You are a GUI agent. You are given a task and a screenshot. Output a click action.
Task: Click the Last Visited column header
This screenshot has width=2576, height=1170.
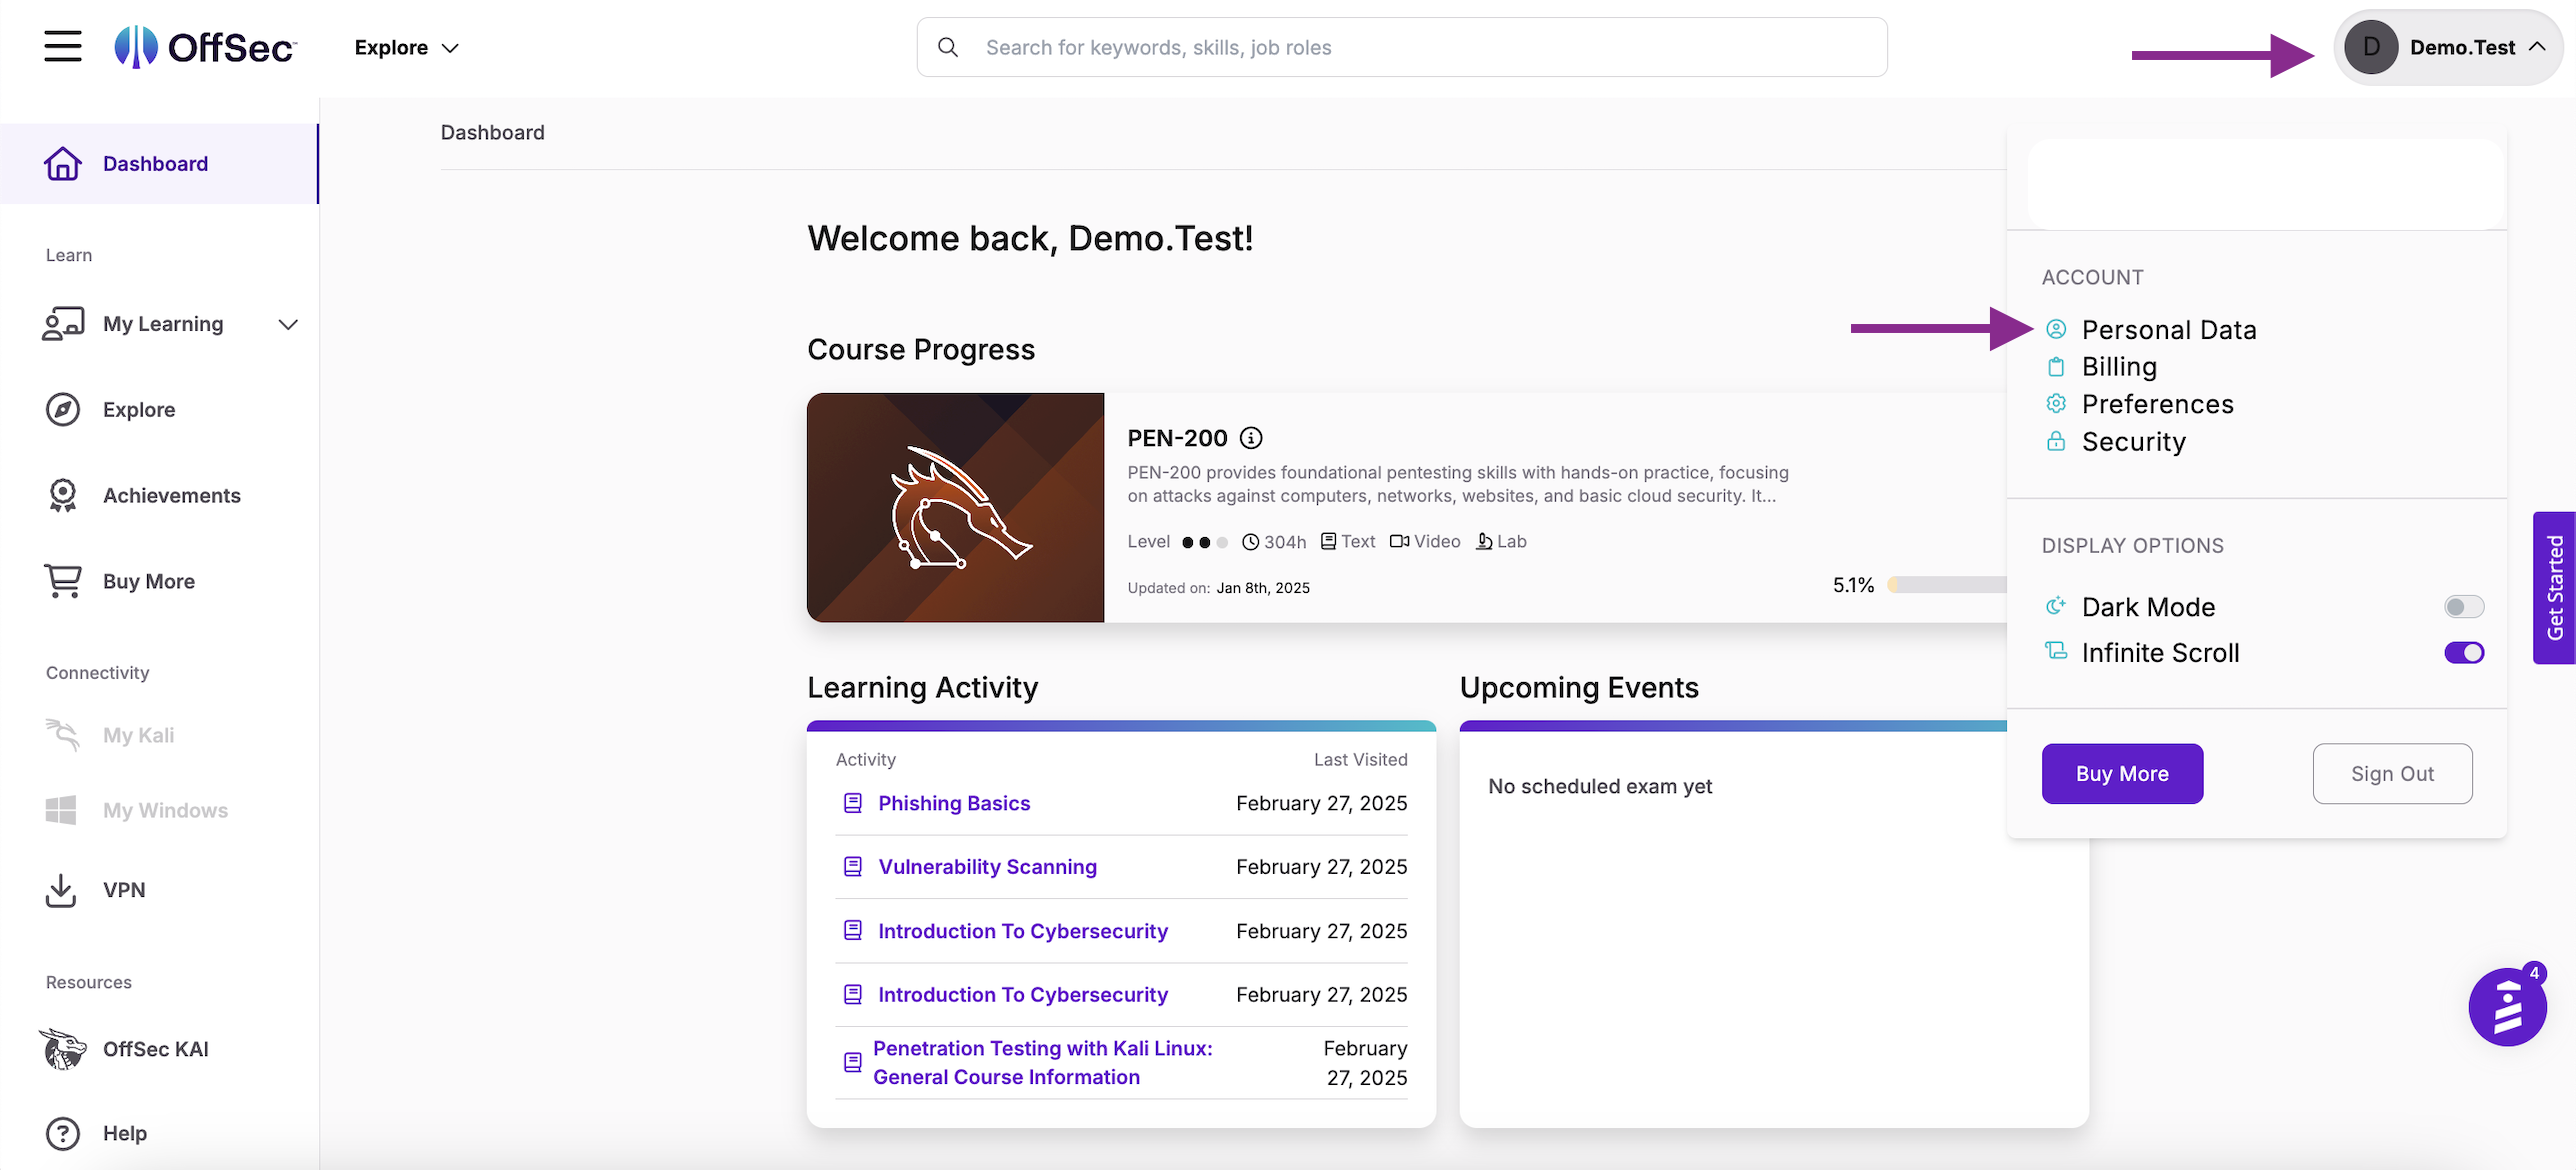[x=1360, y=760]
